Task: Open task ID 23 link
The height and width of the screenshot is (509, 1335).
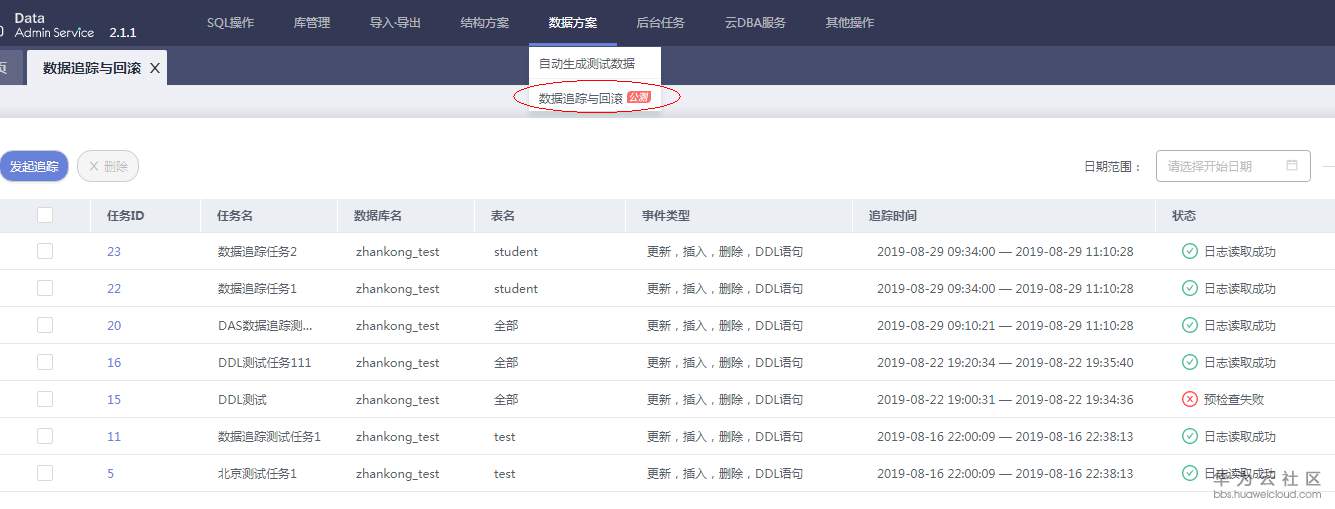Action: coord(114,252)
